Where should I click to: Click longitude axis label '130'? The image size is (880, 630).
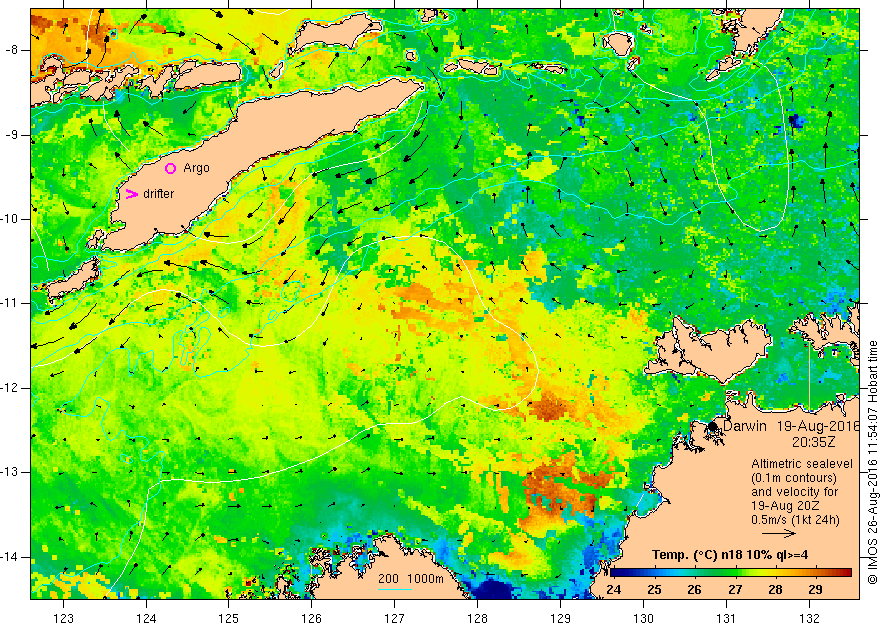click(644, 619)
